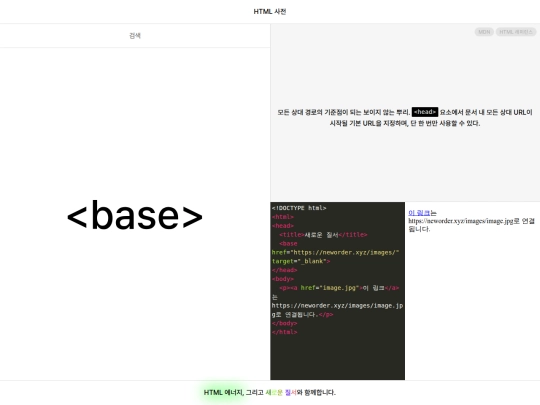Click the large <base> element heading

(x=135, y=215)
